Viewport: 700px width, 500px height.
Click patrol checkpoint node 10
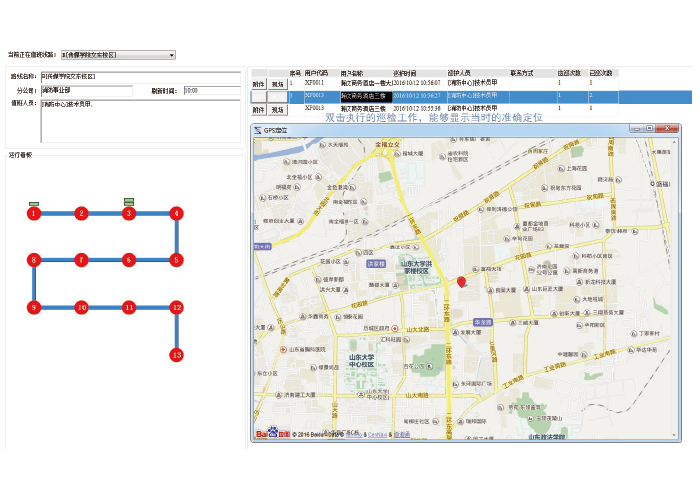[x=82, y=308]
